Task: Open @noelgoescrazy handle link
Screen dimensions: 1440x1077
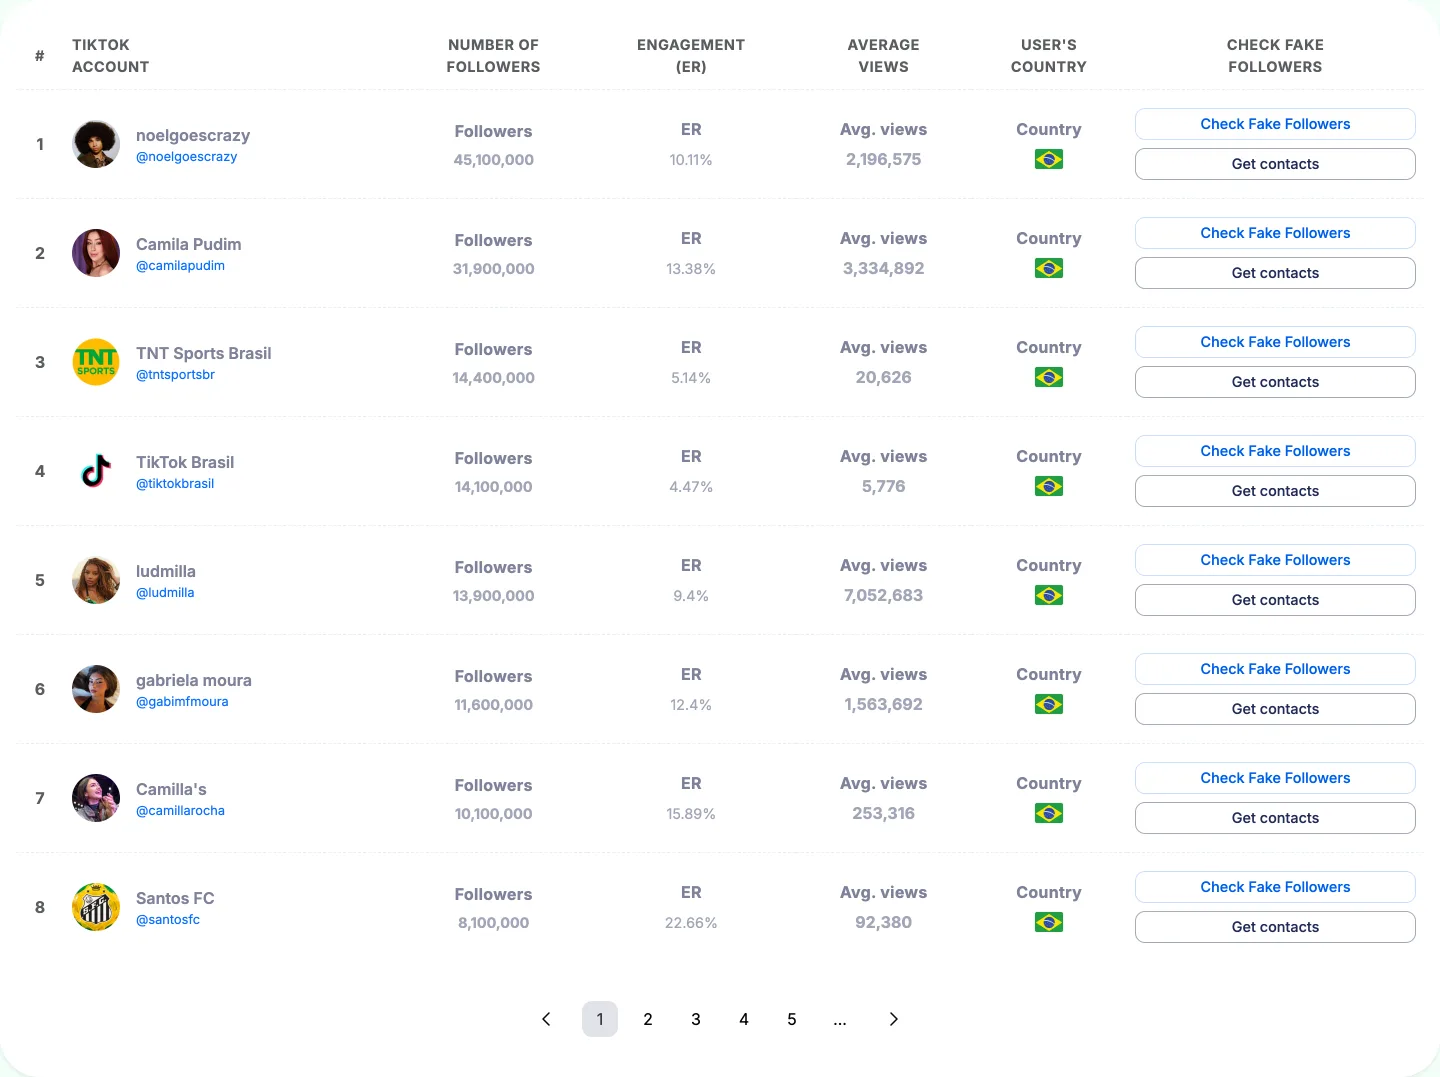Action: pyautogui.click(x=186, y=157)
